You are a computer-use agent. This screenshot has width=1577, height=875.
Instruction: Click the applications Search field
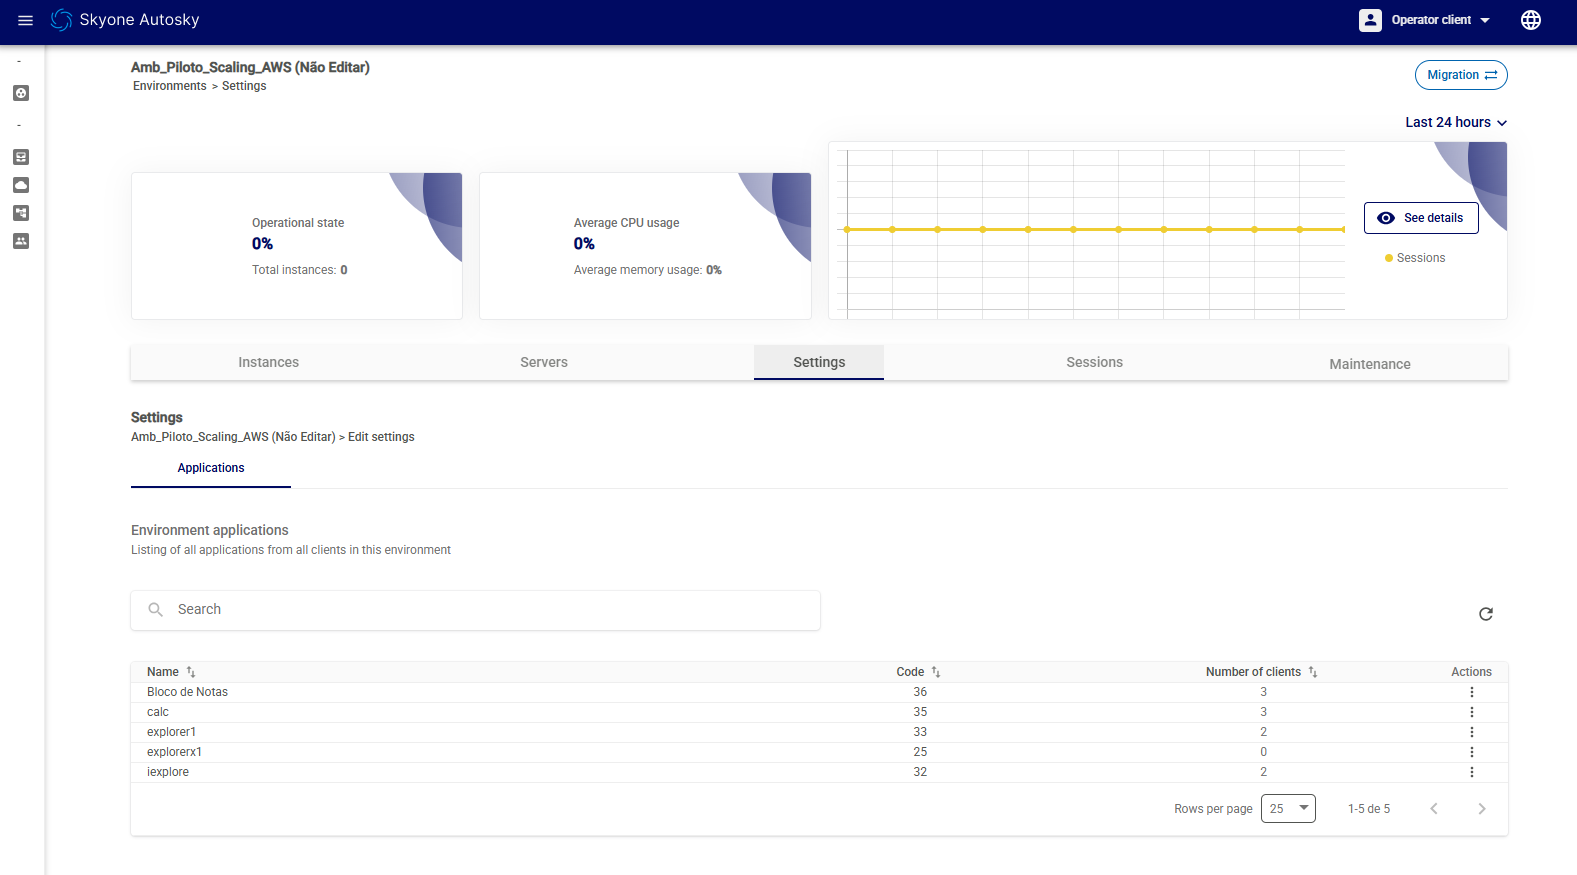point(475,610)
